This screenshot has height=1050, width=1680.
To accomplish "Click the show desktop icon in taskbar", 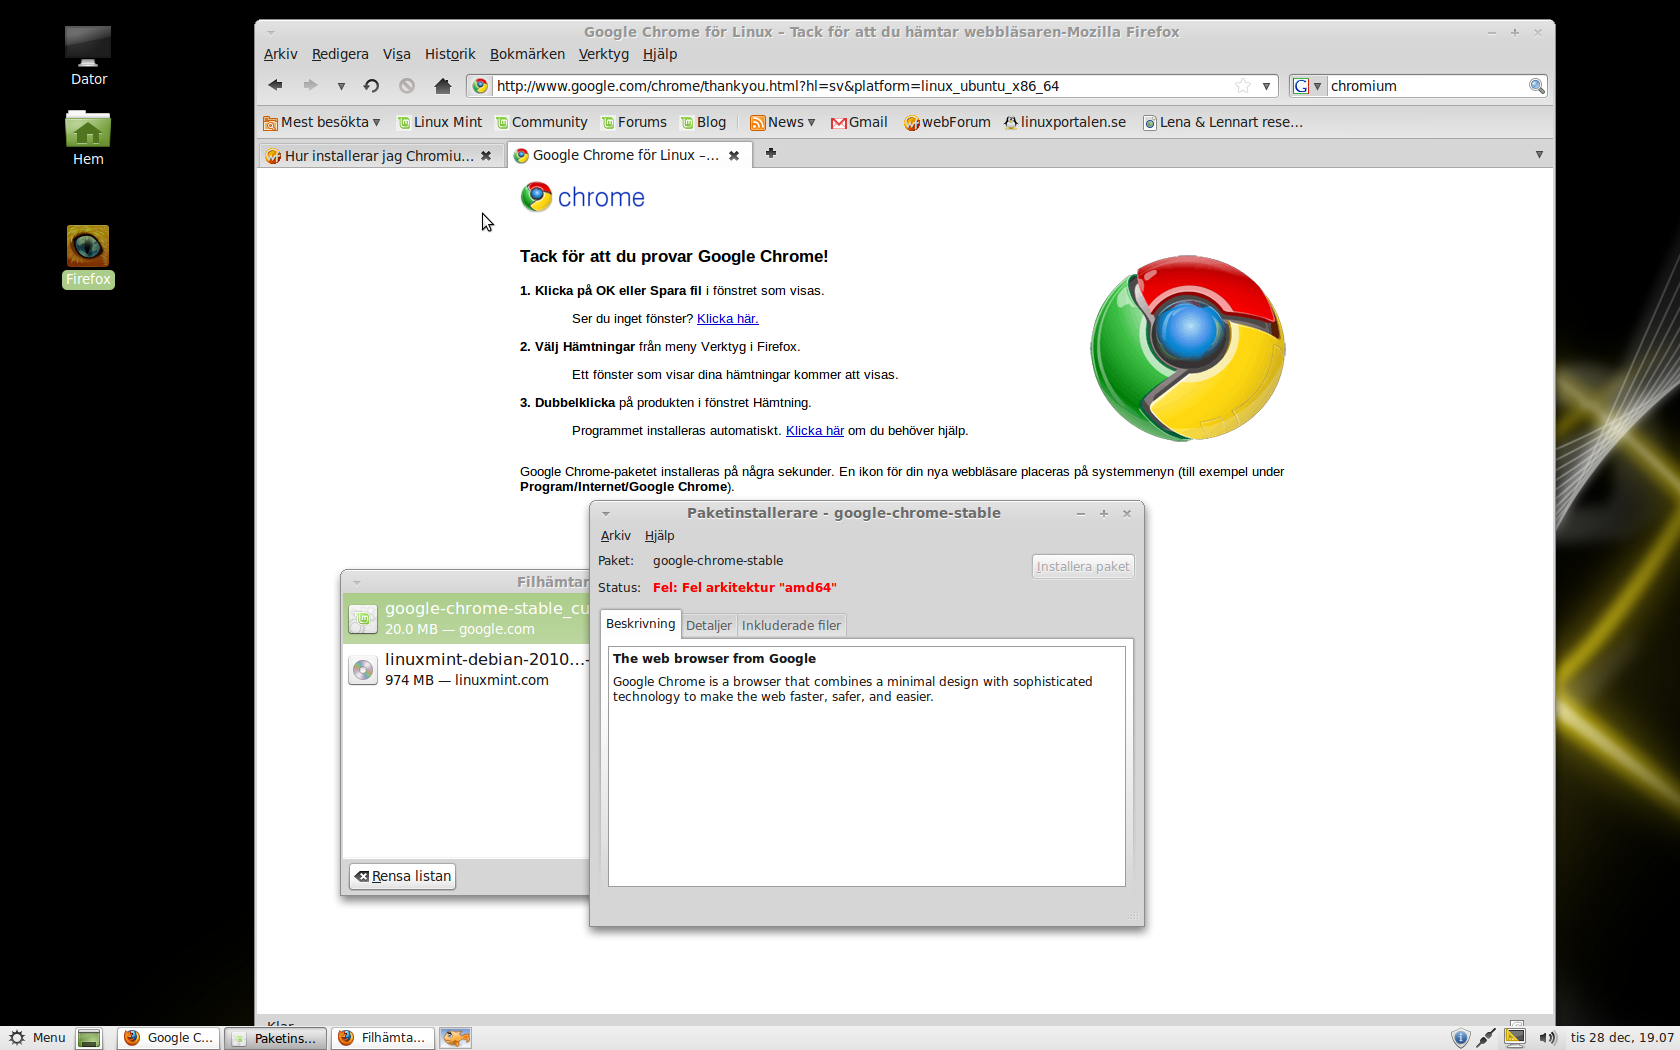I will tap(89, 1038).
